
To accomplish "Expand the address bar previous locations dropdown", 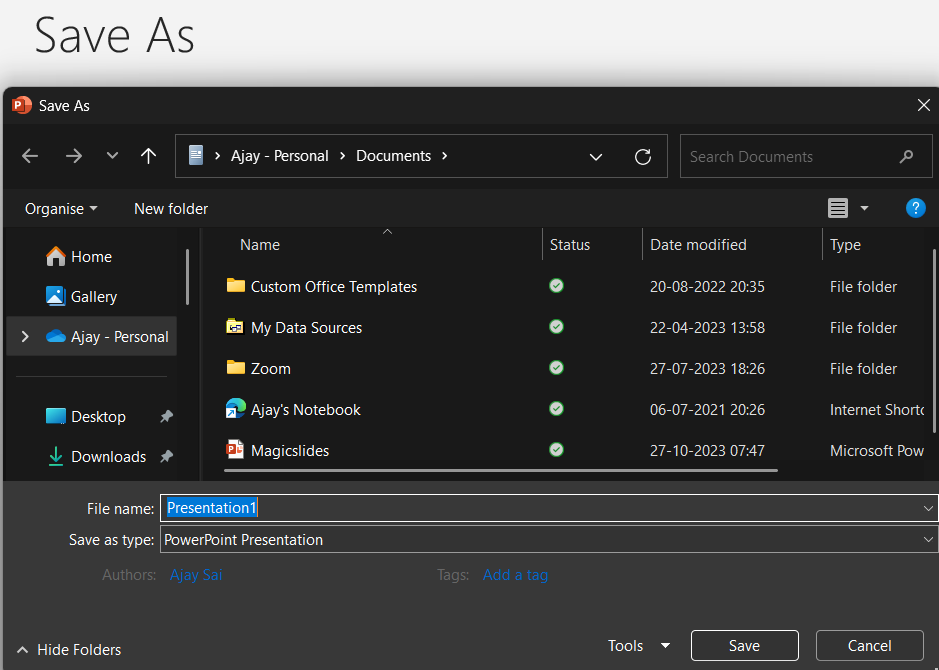I will [596, 157].
